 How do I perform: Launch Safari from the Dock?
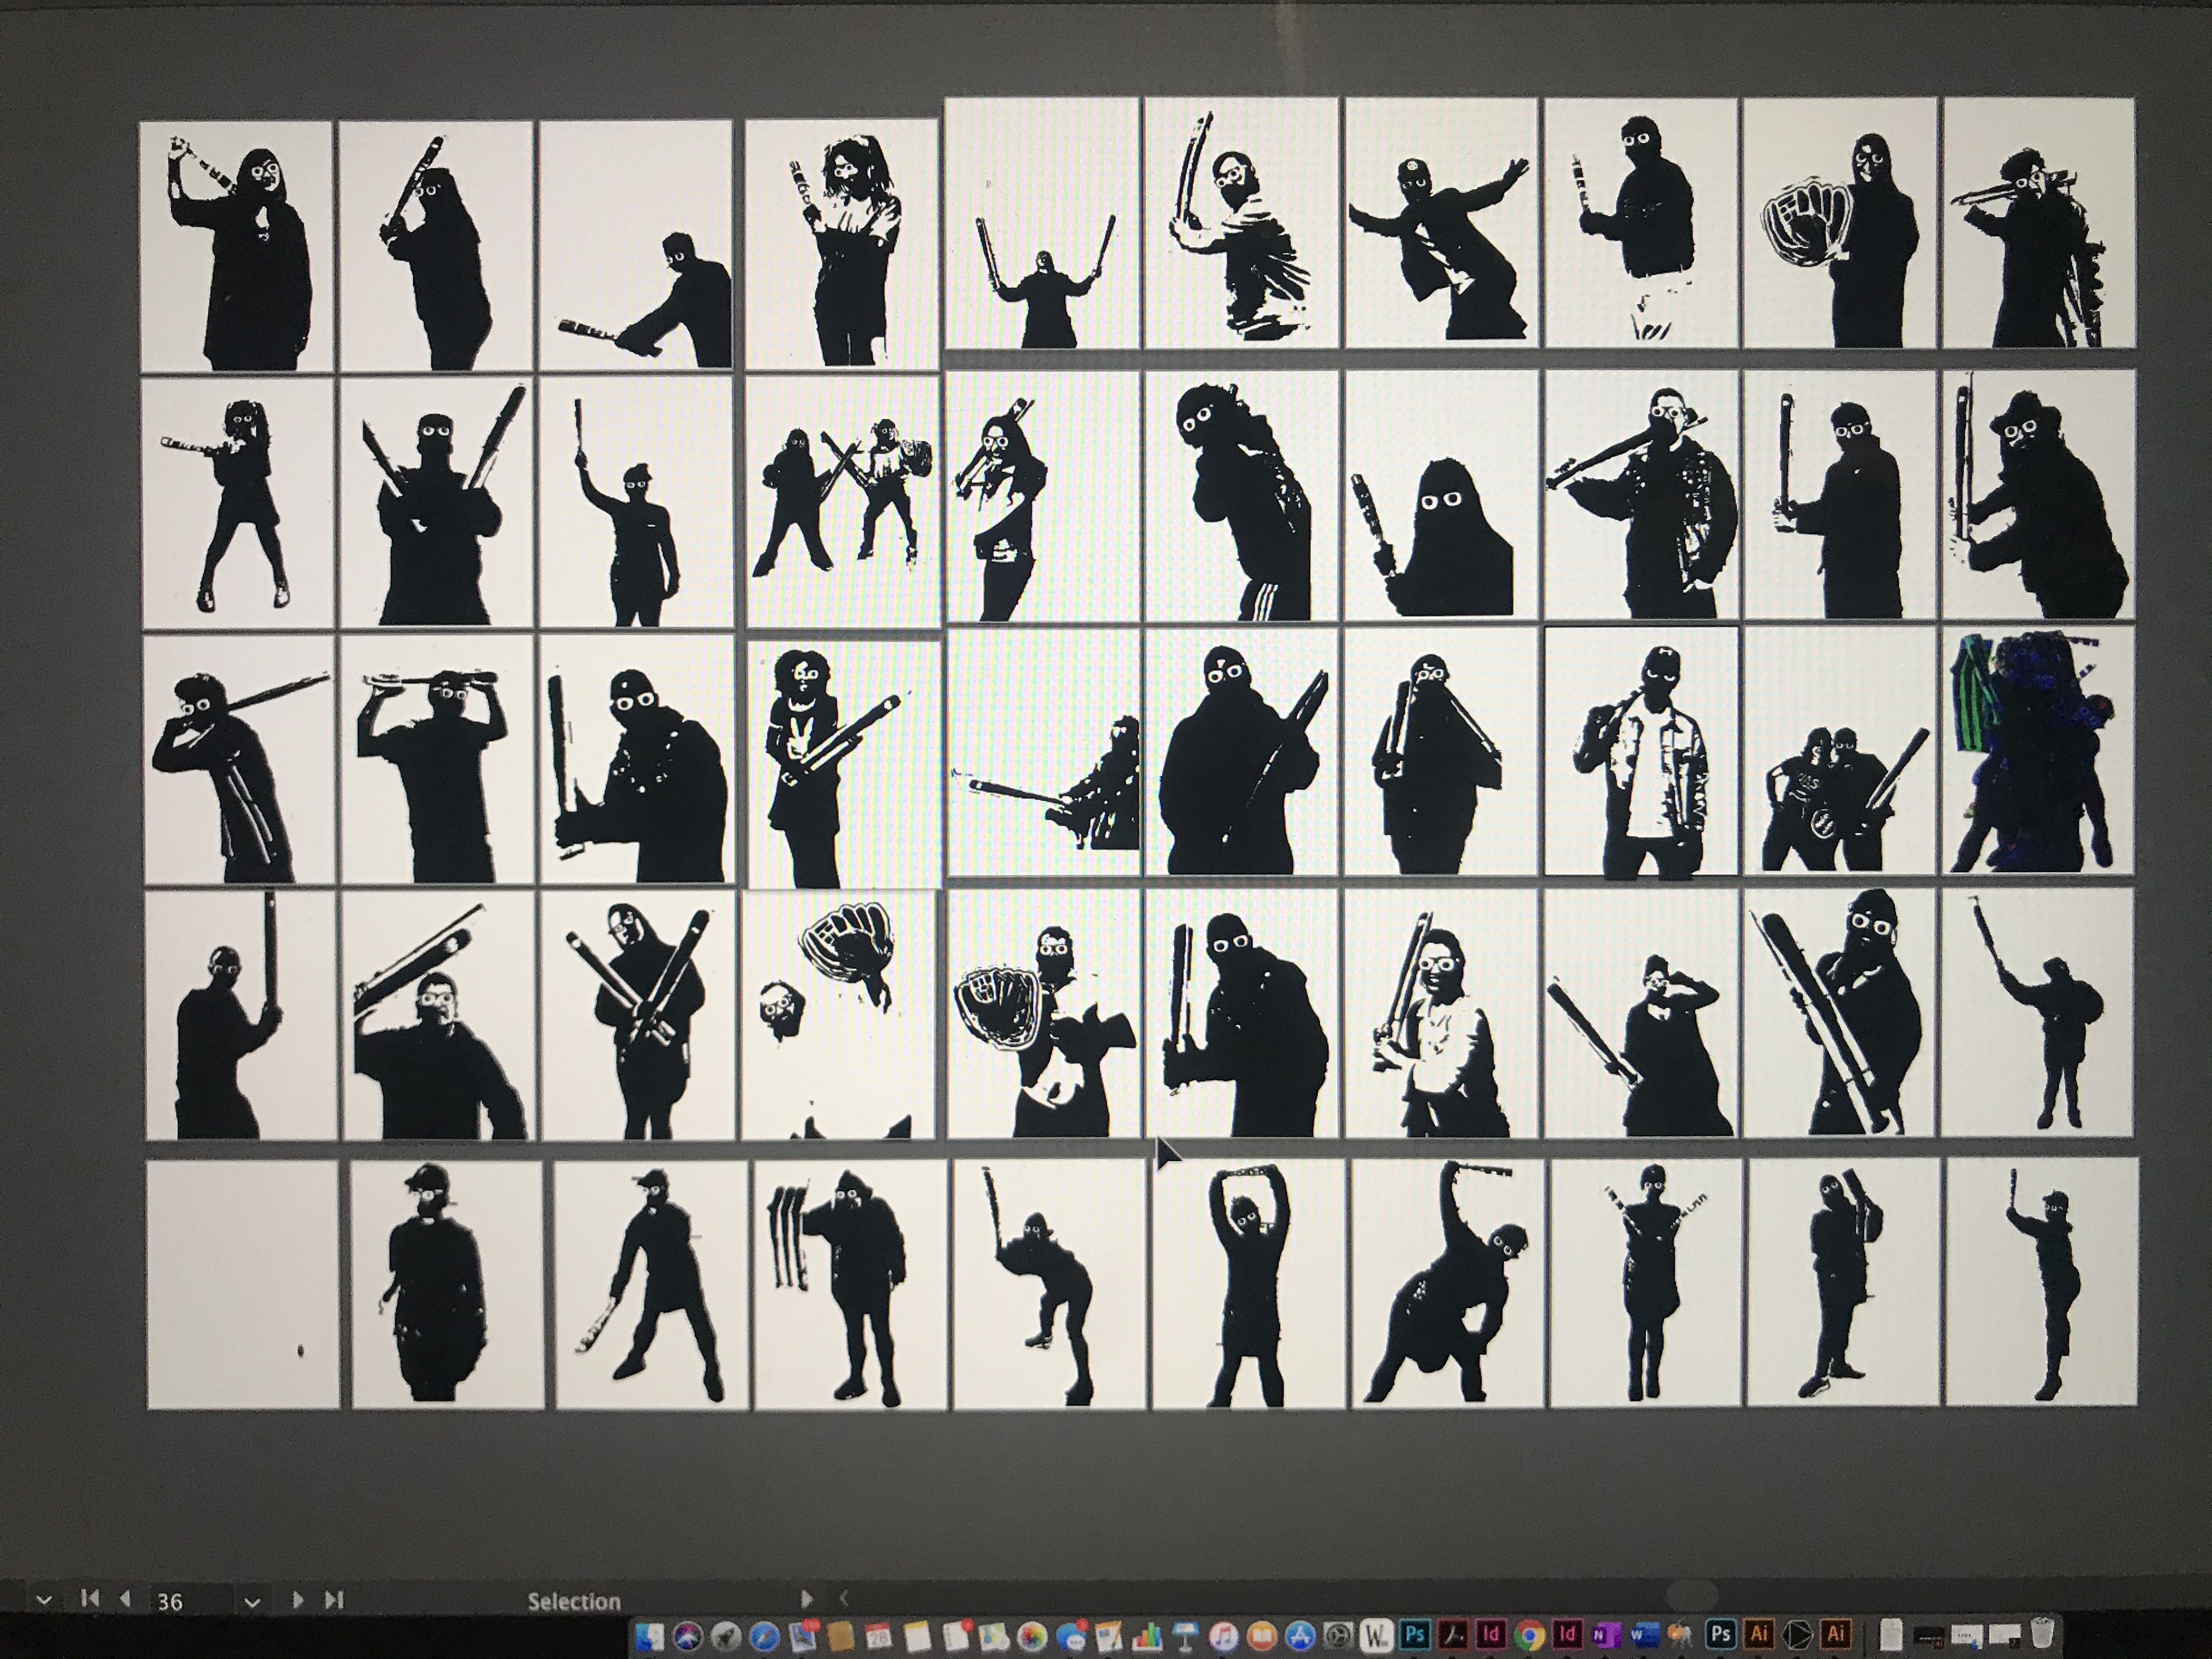764,1636
